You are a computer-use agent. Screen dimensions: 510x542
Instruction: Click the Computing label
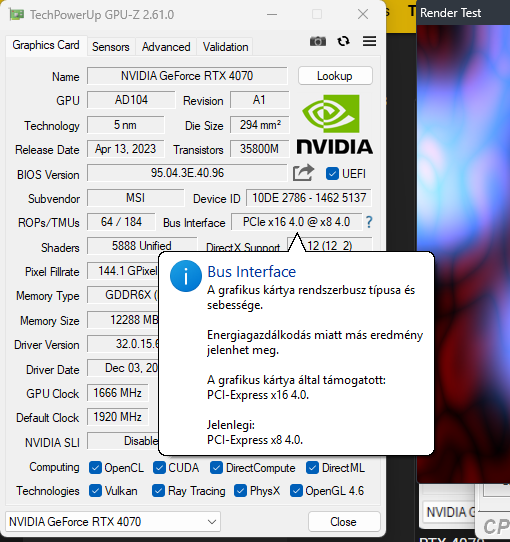[54, 467]
